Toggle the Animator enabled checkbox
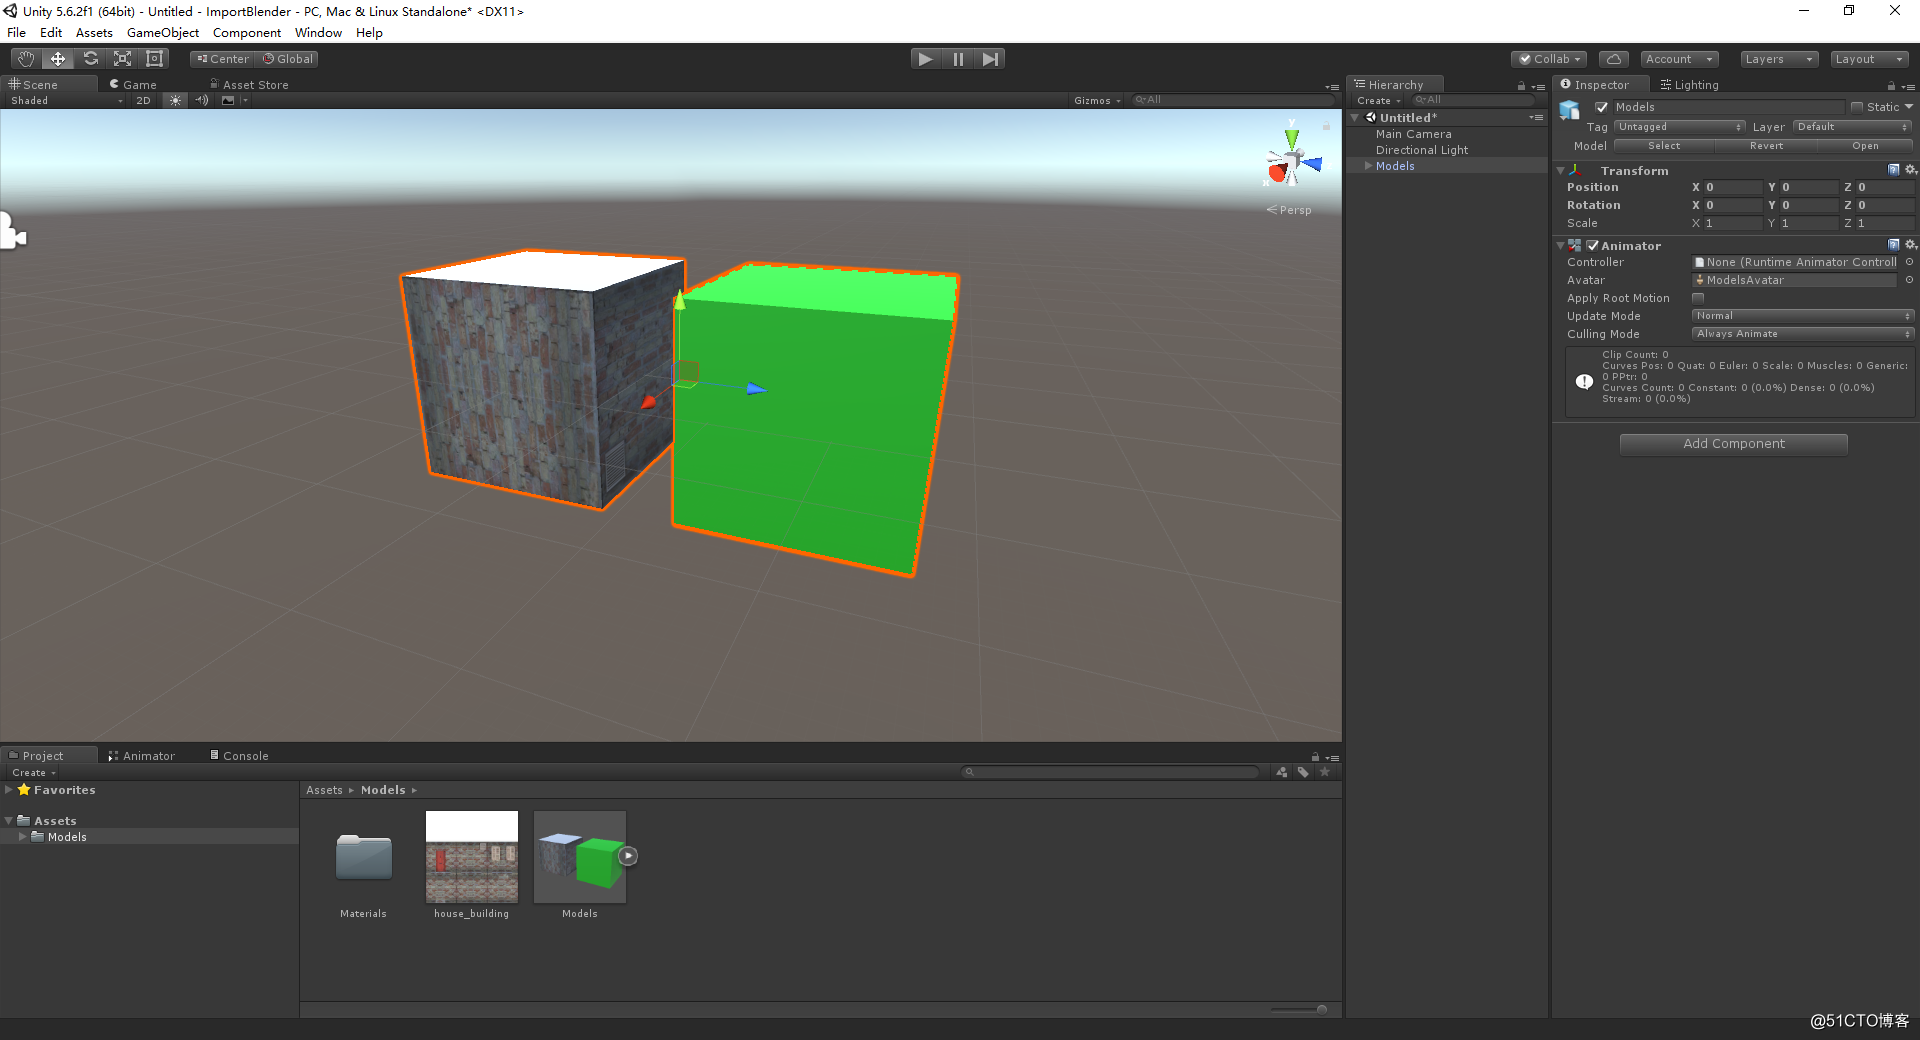The height and width of the screenshot is (1040, 1920). coord(1592,245)
